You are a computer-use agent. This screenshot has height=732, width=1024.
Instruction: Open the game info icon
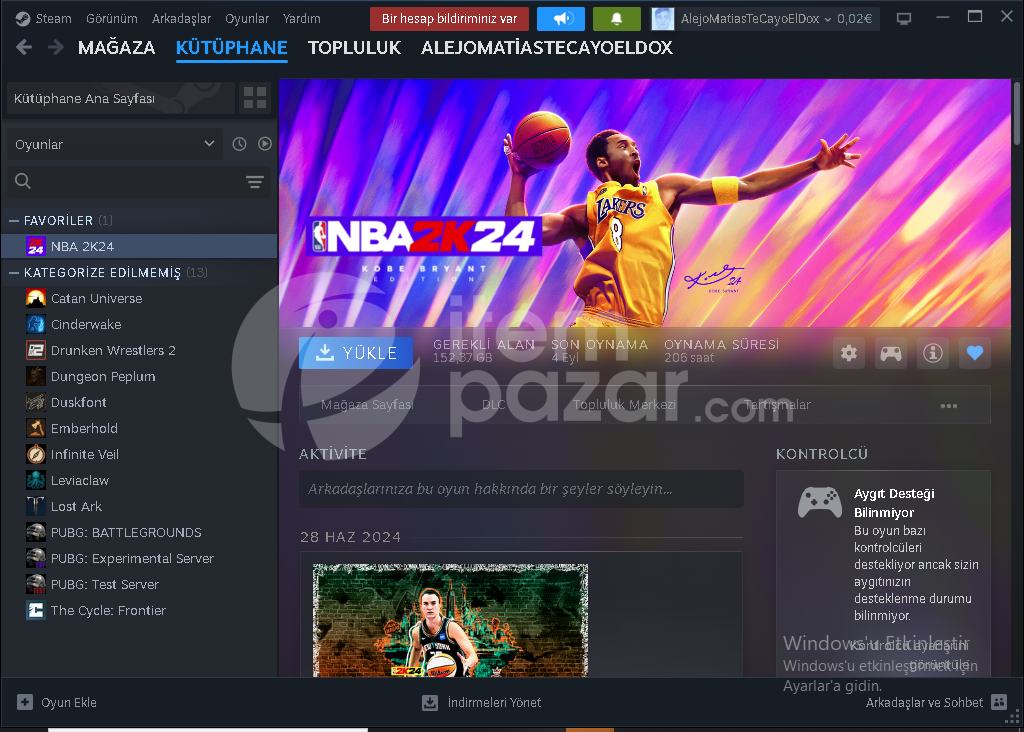933,353
